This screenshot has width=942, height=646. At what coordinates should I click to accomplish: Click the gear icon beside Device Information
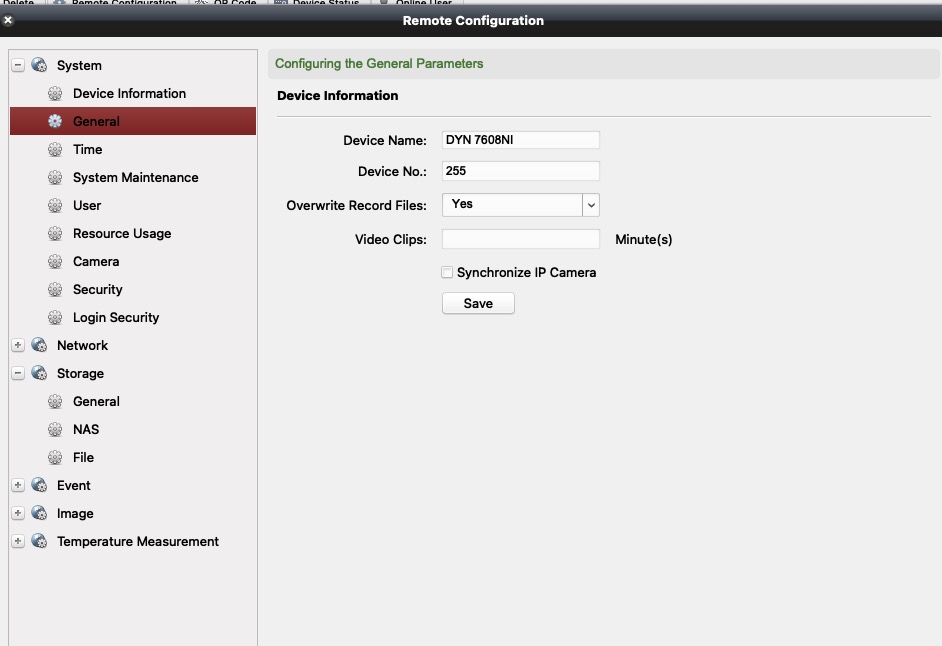tap(55, 94)
